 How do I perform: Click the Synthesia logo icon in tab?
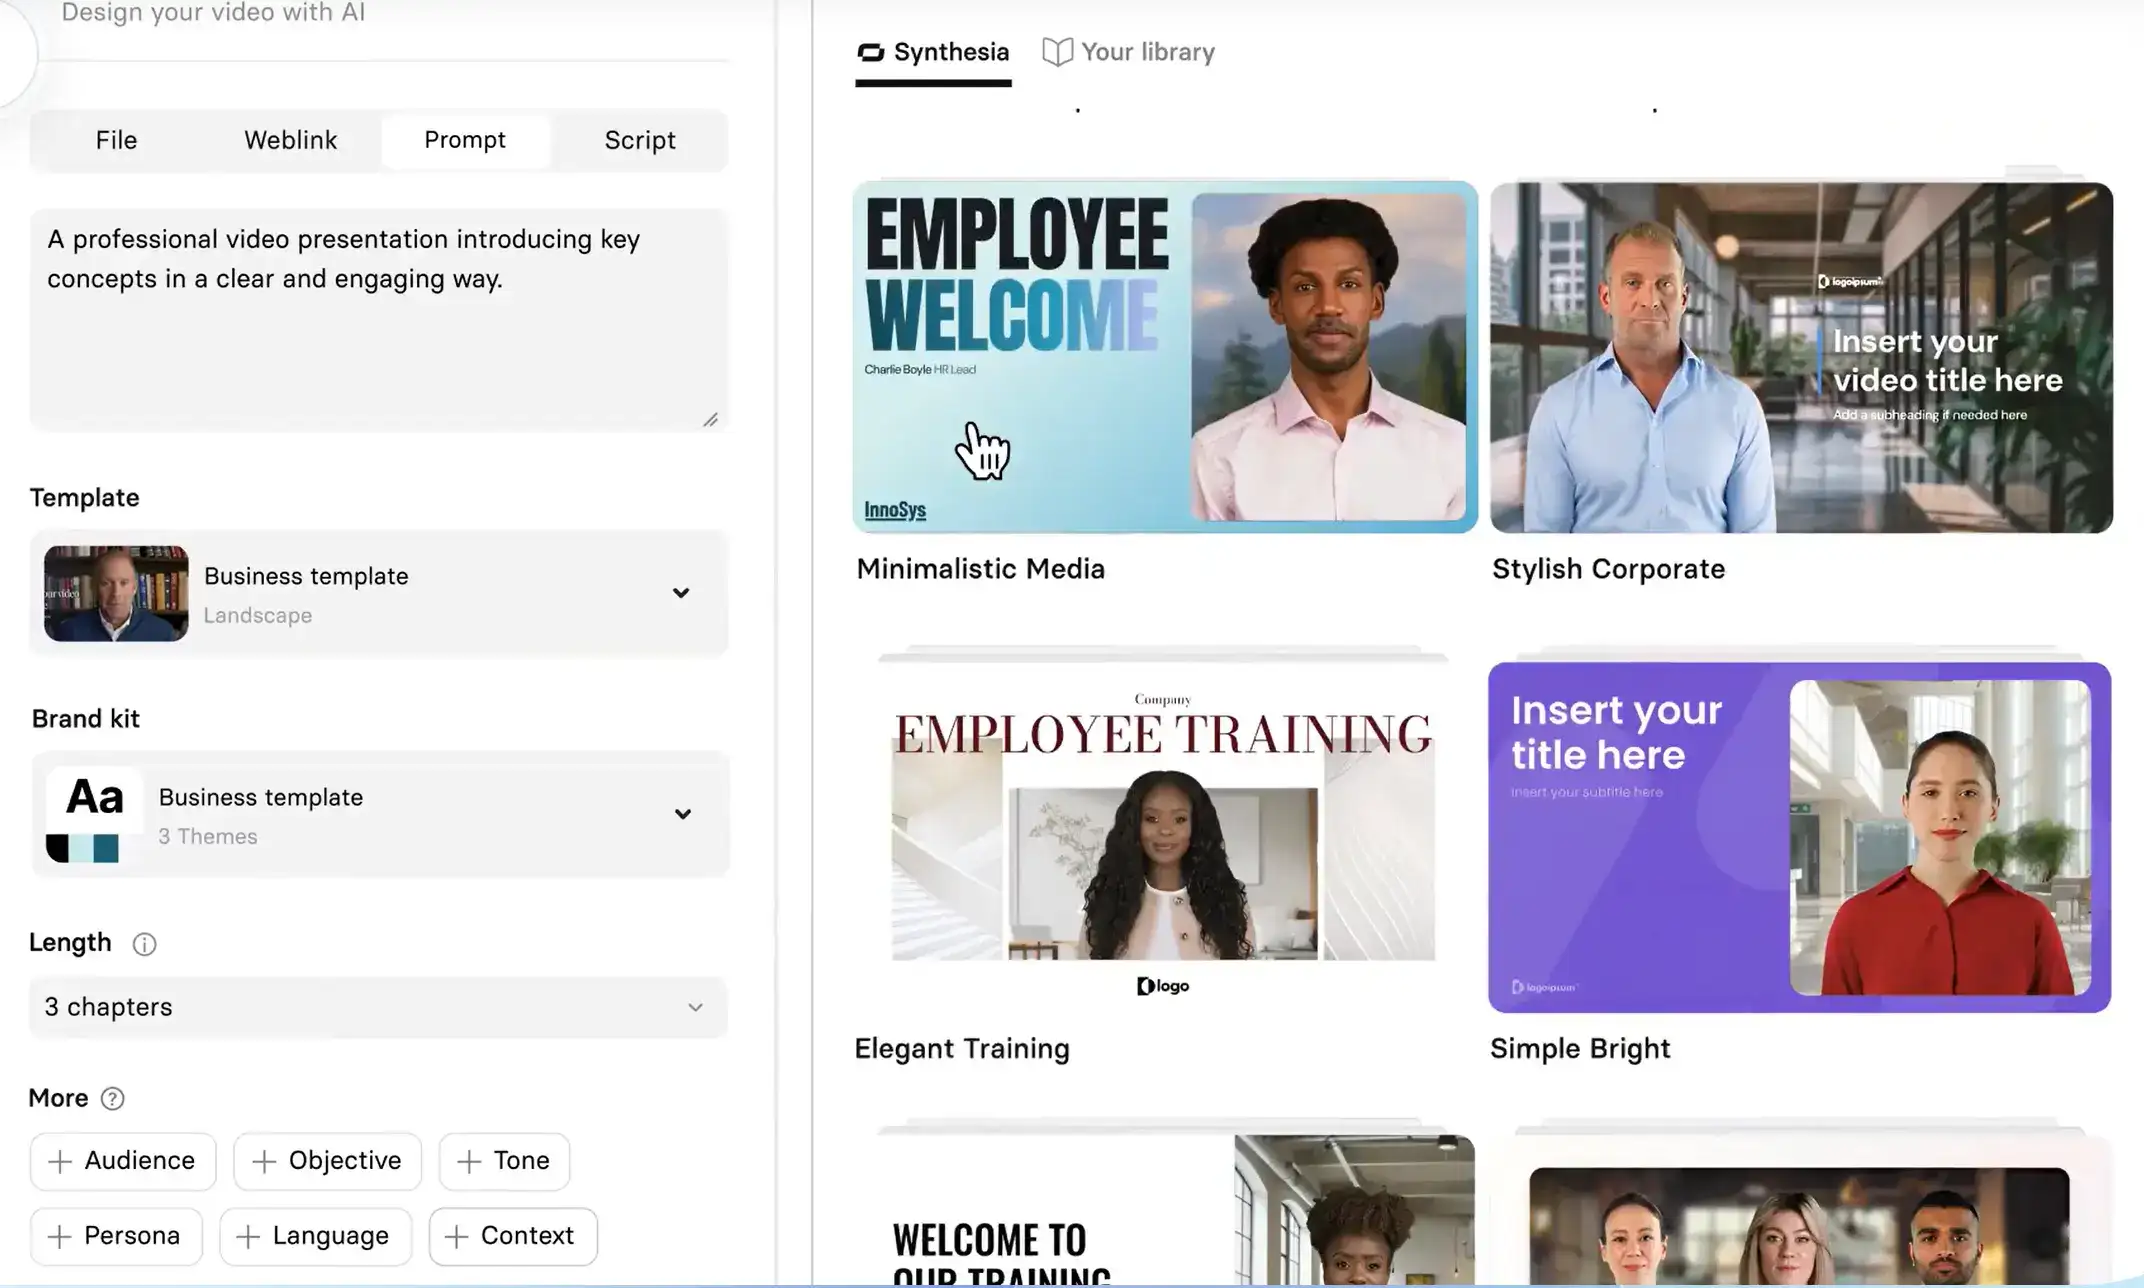click(x=871, y=52)
